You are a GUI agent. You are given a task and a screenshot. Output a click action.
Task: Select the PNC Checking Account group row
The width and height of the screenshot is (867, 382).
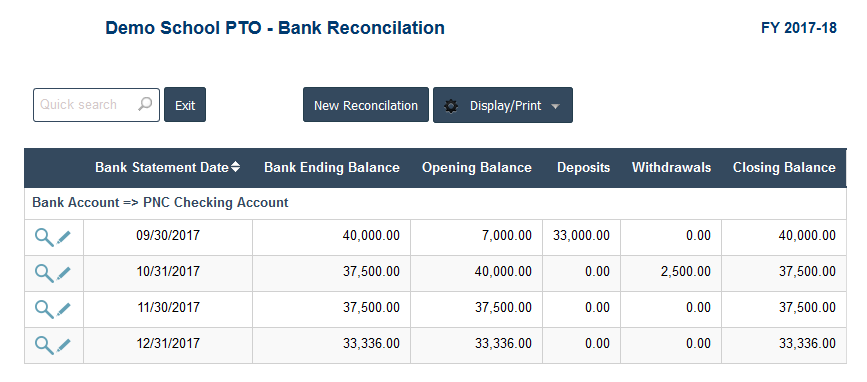[435, 203]
